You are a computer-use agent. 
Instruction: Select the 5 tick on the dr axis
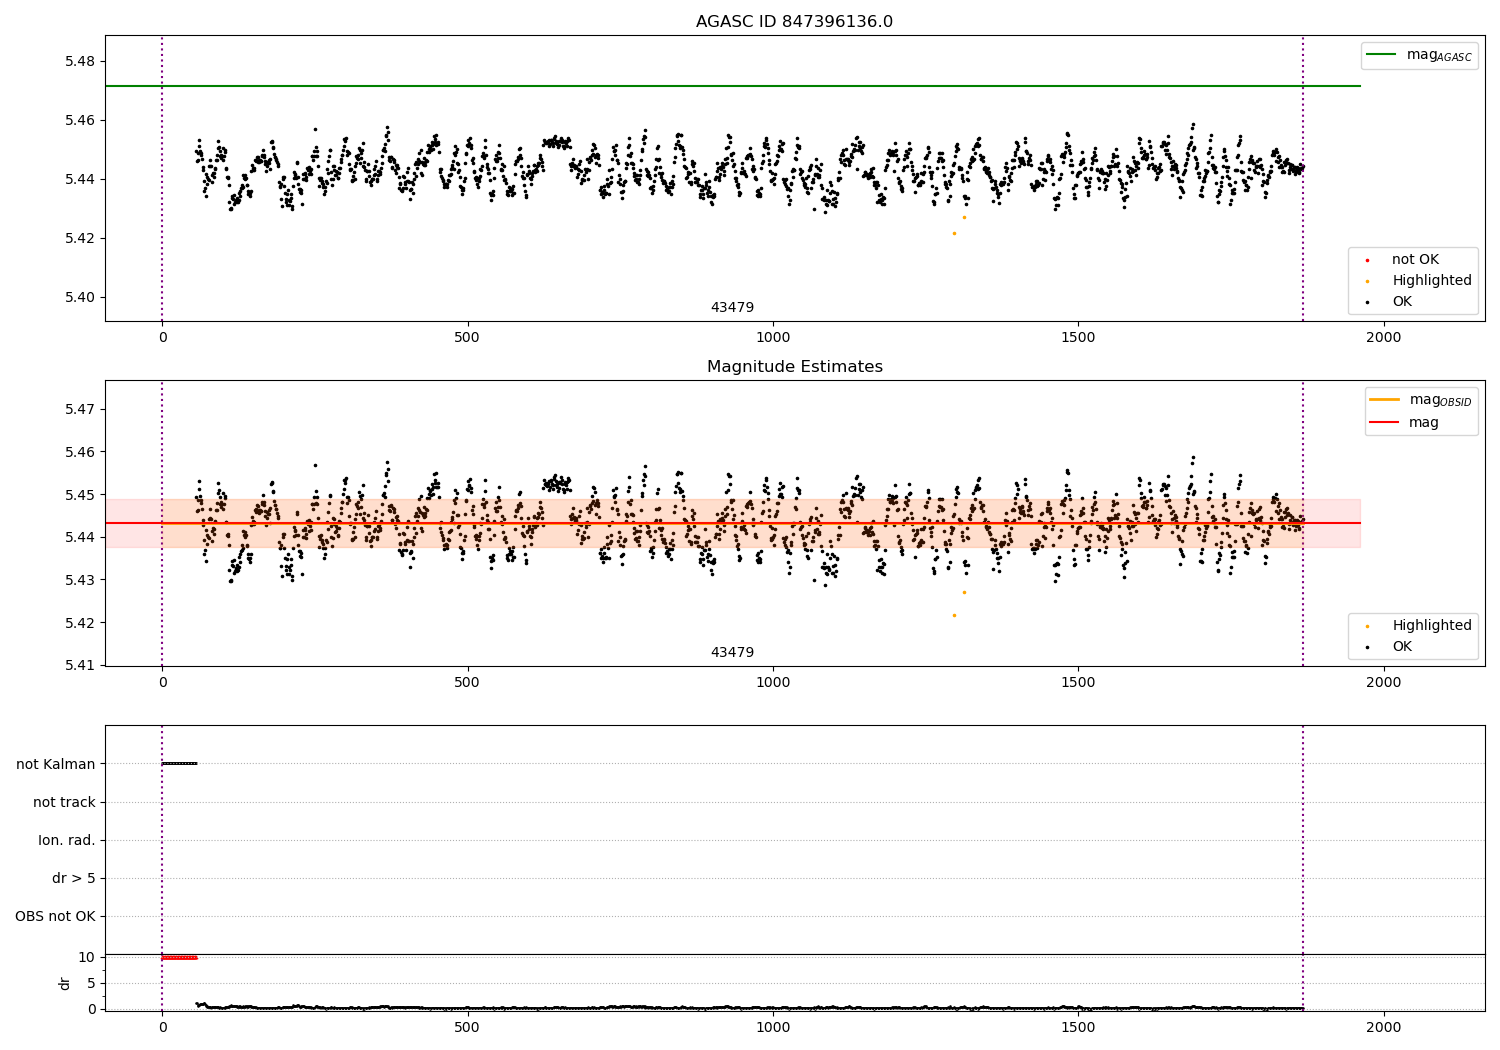(91, 983)
